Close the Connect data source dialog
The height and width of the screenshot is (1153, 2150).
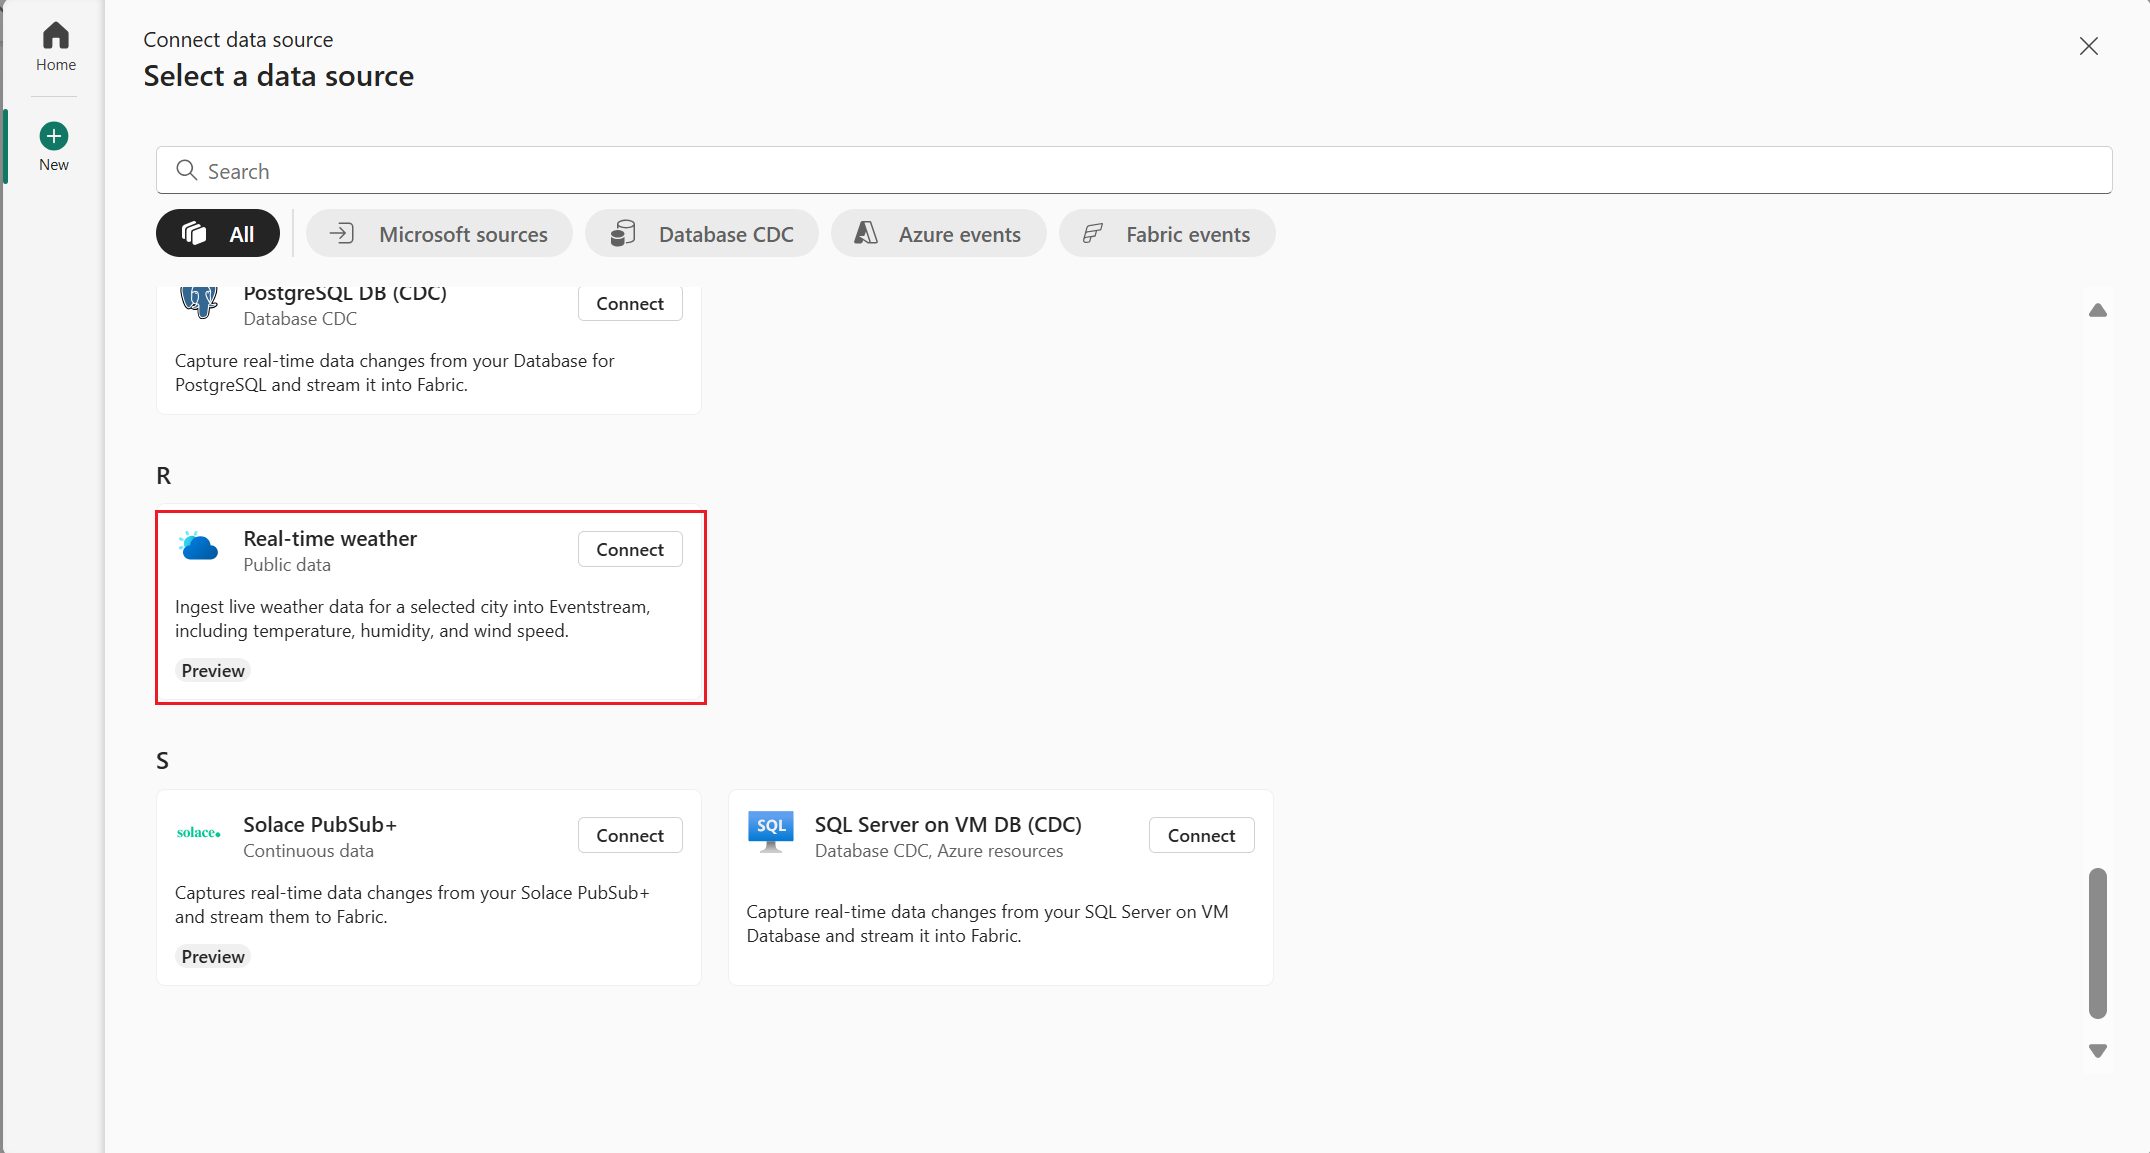[2088, 46]
